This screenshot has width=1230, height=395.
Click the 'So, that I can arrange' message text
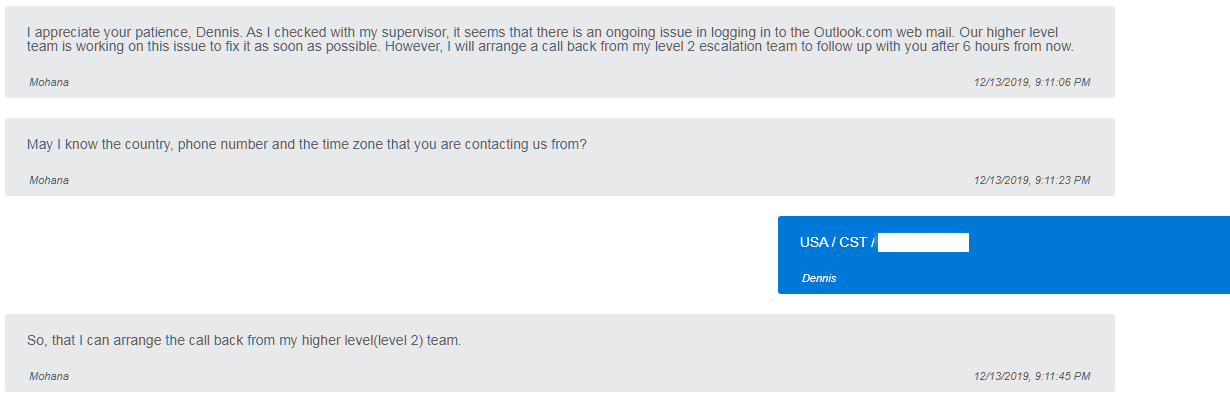(x=244, y=340)
